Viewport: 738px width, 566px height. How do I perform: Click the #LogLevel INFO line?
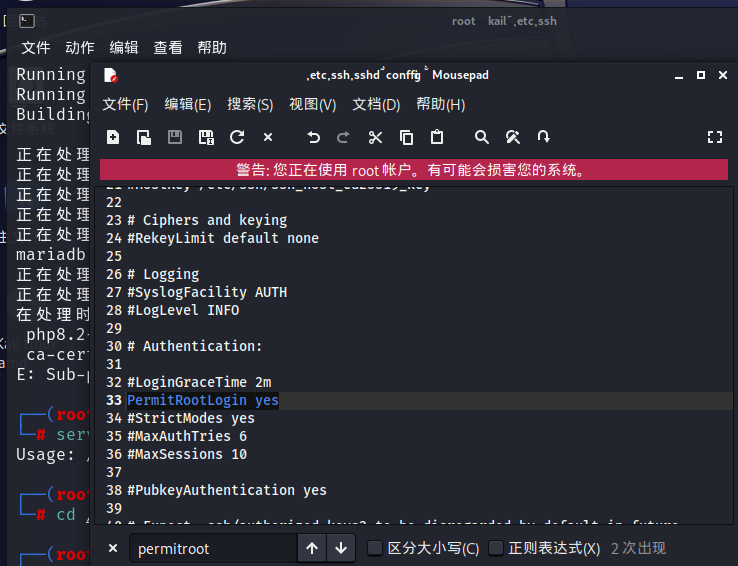pyautogui.click(x=183, y=310)
